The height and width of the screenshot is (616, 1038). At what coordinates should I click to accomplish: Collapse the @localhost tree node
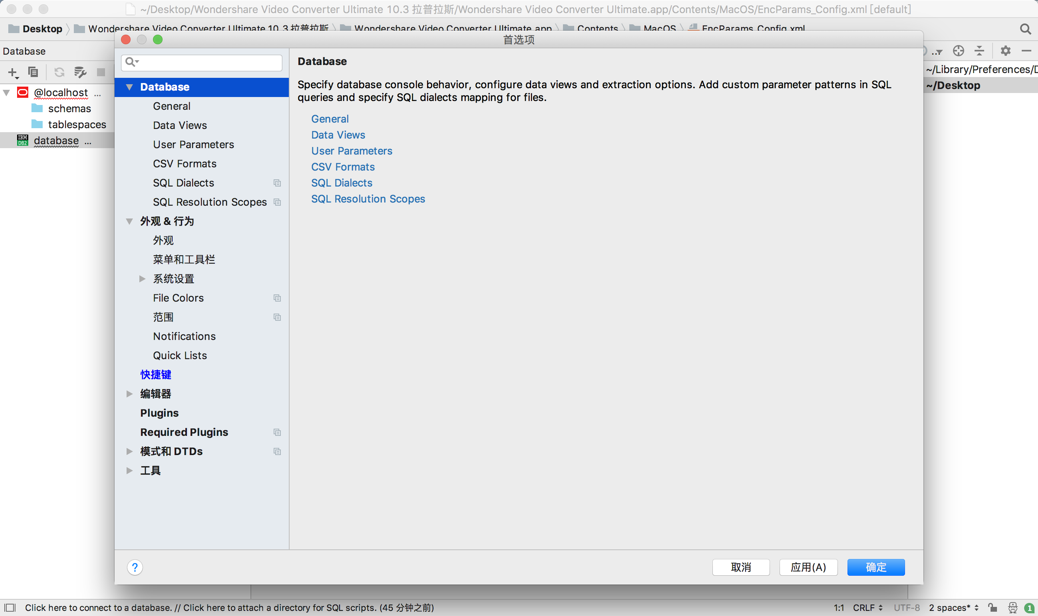(7, 92)
